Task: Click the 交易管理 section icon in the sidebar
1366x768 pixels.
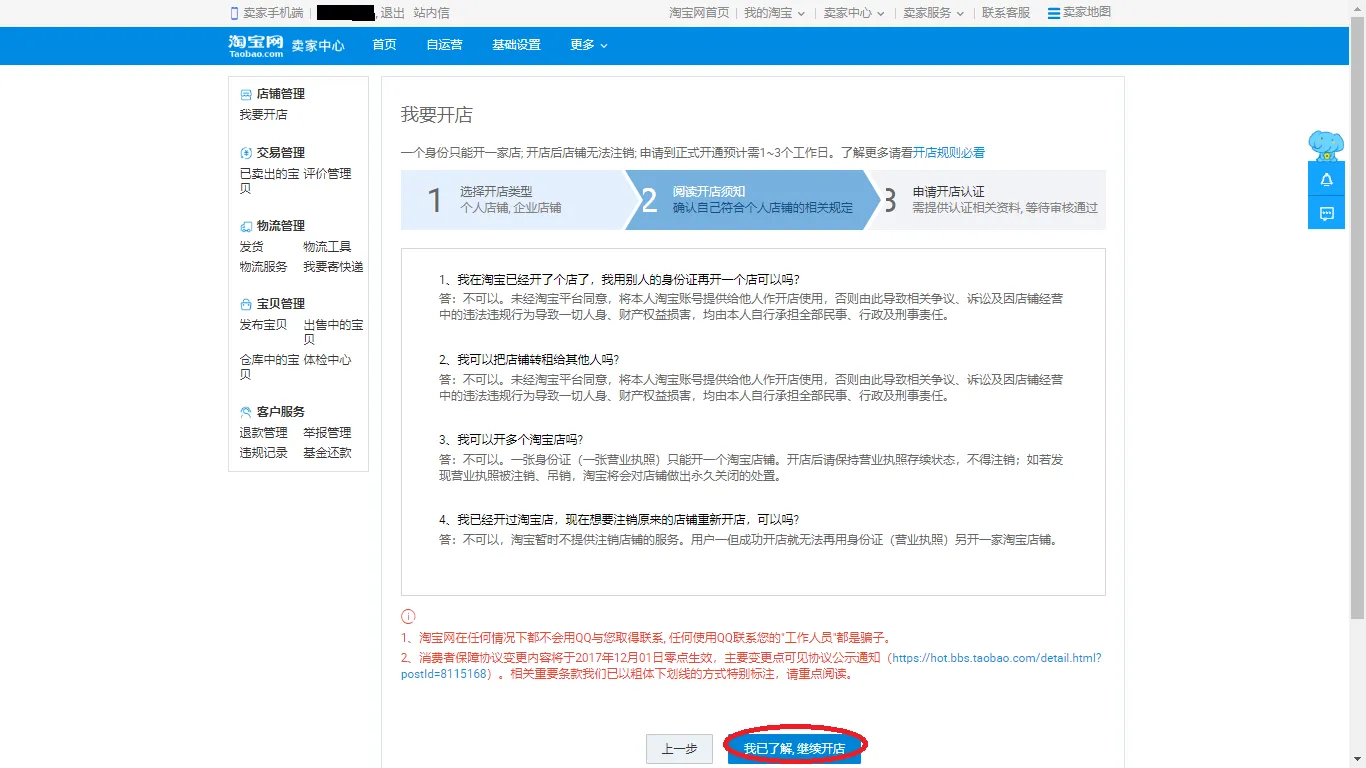Action: (x=246, y=153)
